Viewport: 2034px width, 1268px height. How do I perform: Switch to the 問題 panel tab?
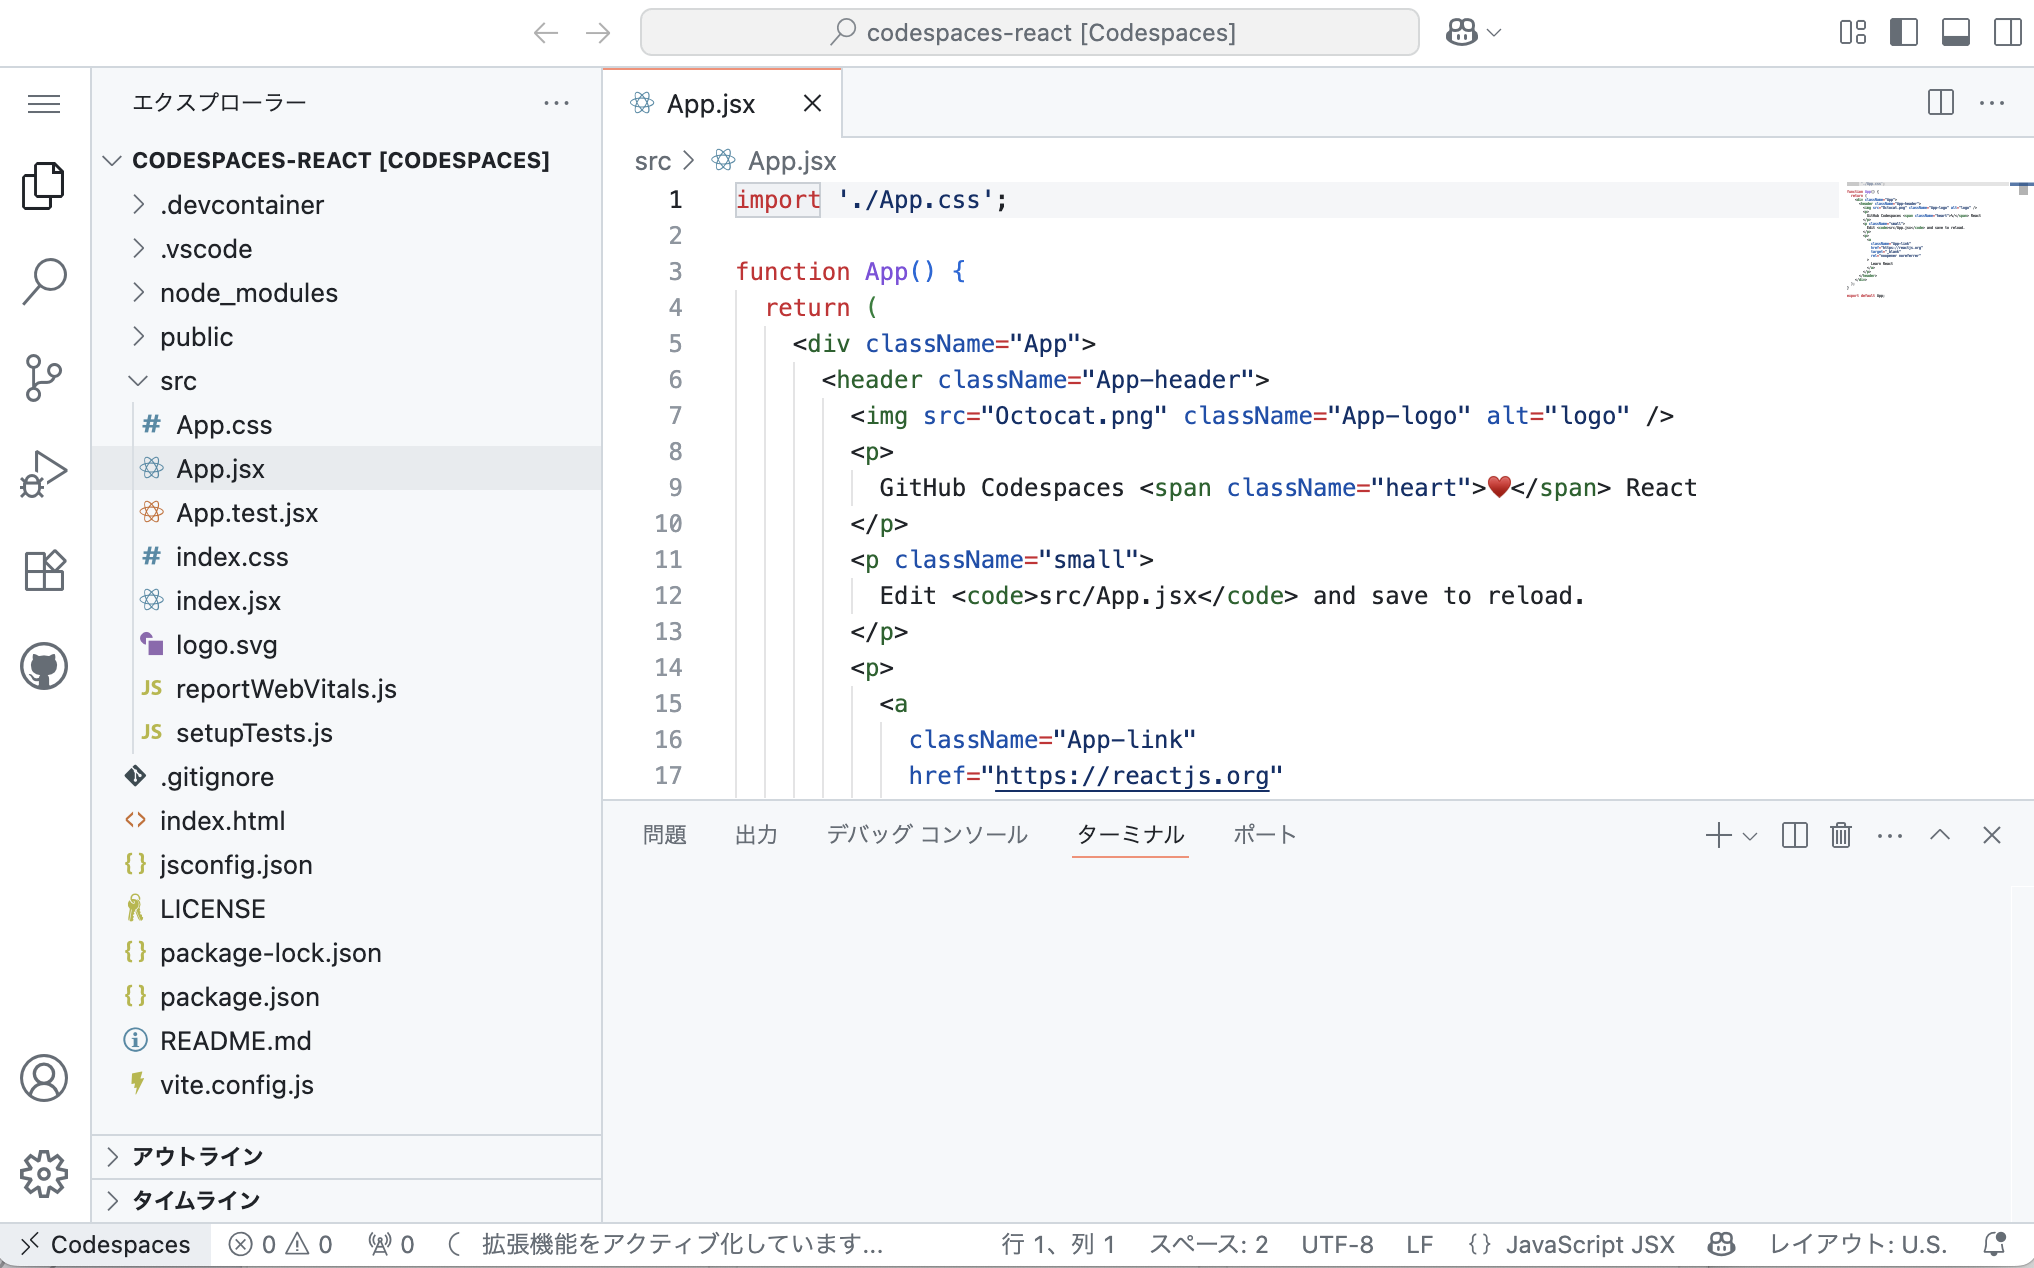coord(664,835)
